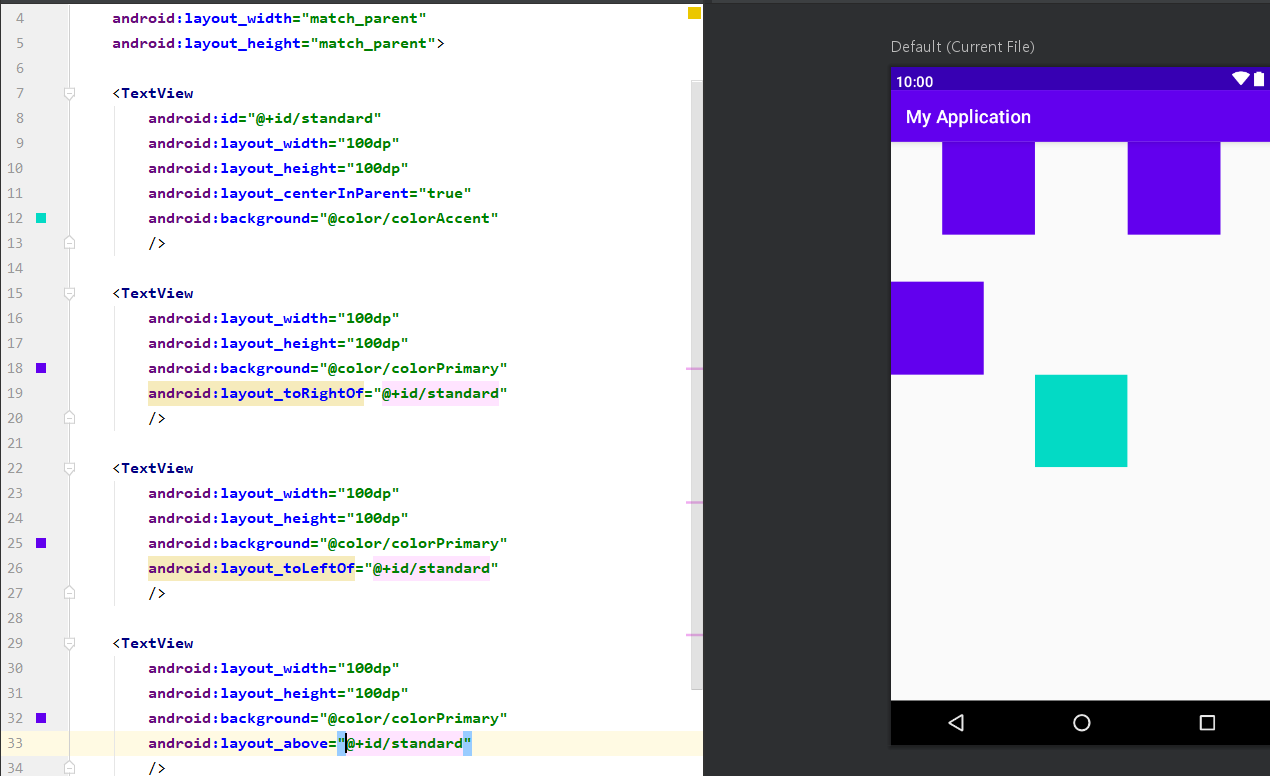Click the android:layout_toLeftOf attribute
Screen dimensions: 1270x776
tap(251, 568)
